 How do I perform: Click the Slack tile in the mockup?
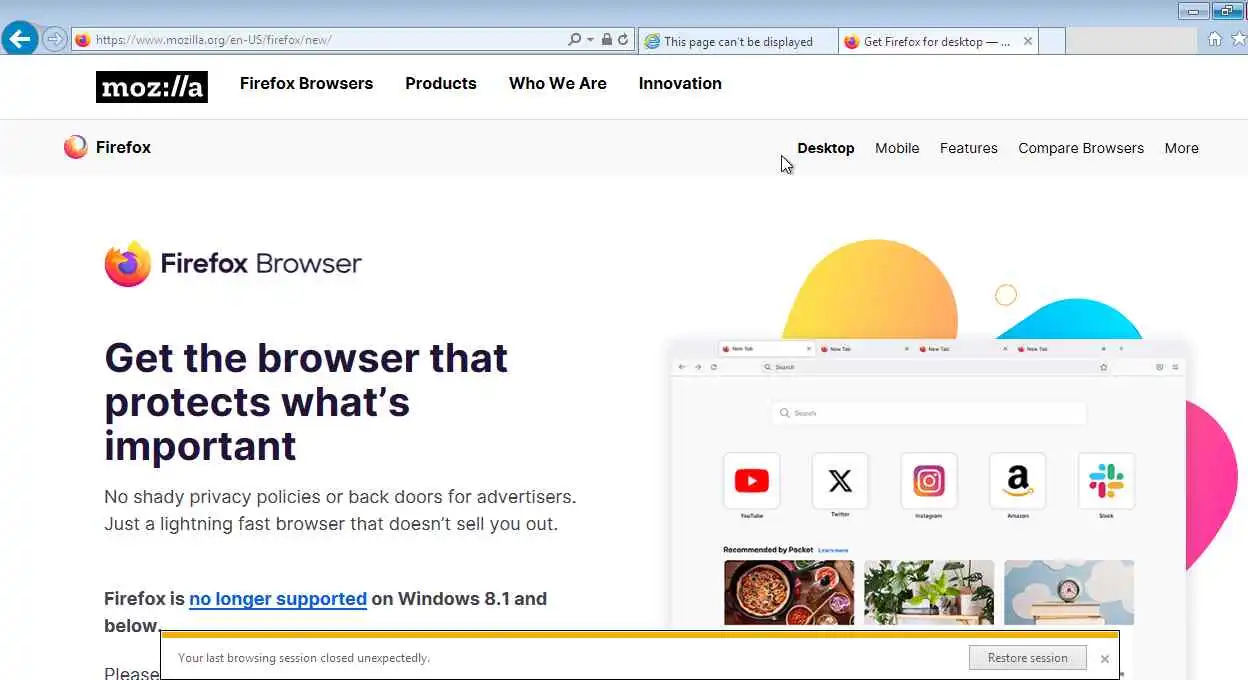click(x=1106, y=481)
